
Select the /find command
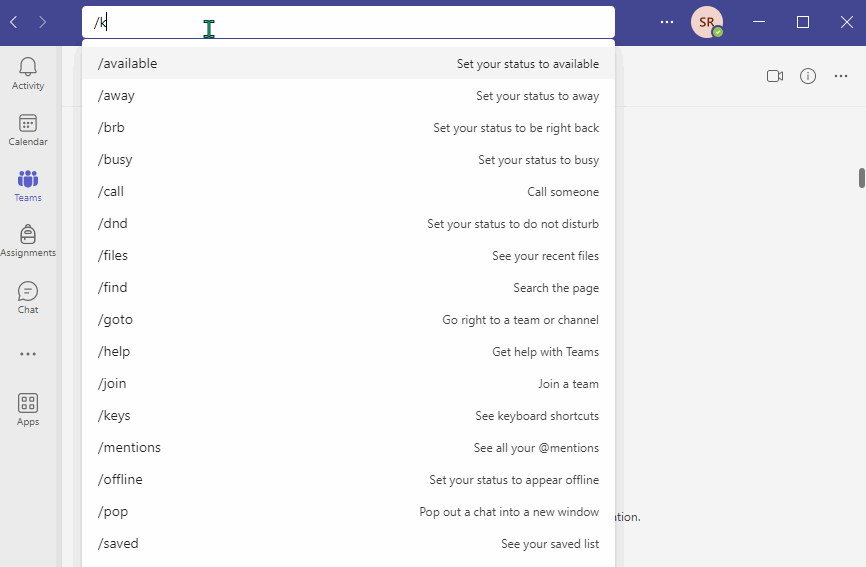click(x=348, y=288)
